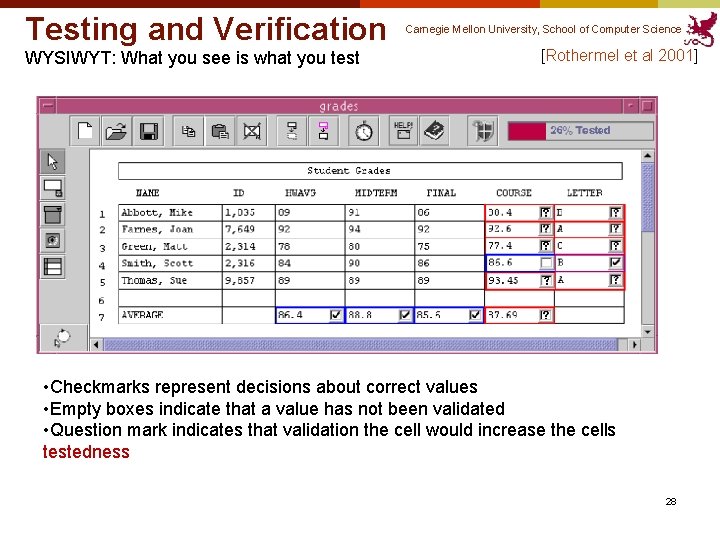Click the window menu button left of grades title

click(x=47, y=106)
